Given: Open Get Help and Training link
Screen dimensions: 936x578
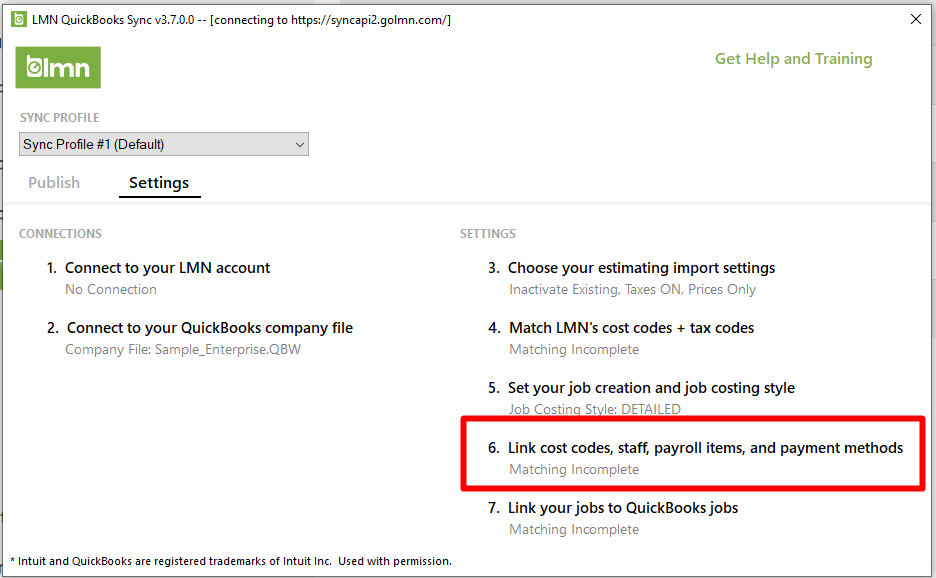Looking at the screenshot, I should [793, 59].
